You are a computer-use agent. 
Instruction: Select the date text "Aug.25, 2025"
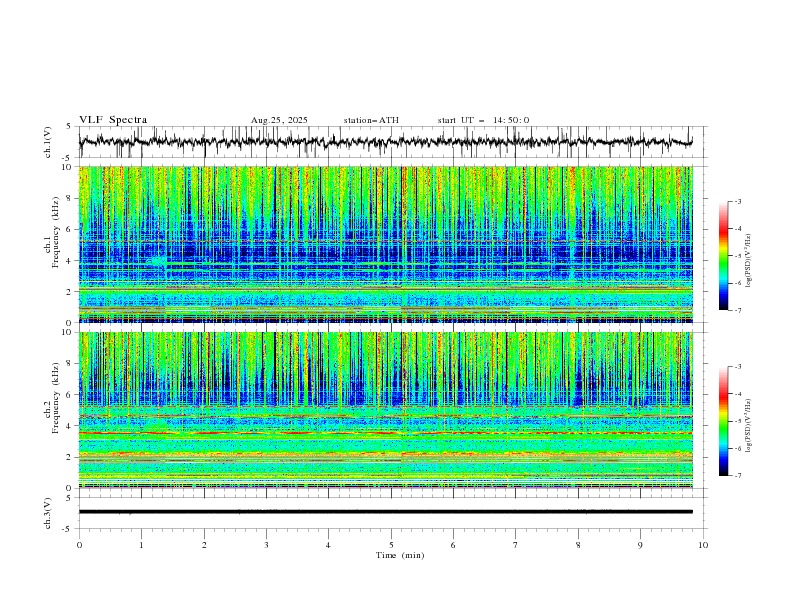[279, 120]
